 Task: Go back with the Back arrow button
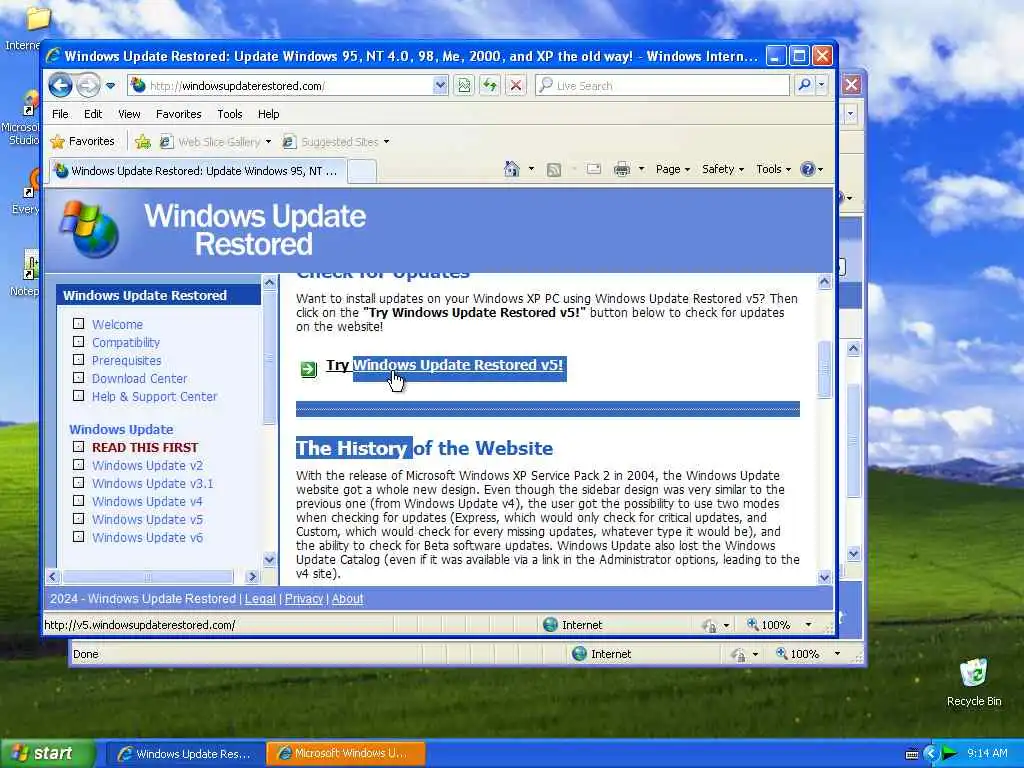[60, 86]
